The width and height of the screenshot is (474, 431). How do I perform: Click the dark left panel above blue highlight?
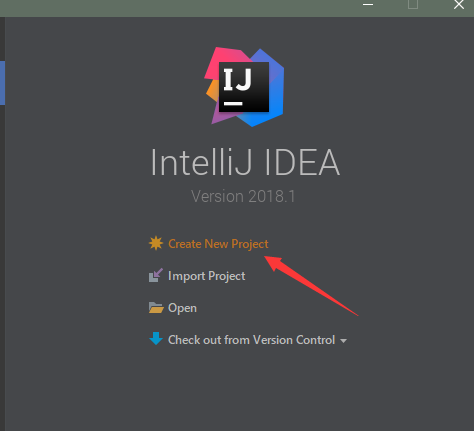2,39
